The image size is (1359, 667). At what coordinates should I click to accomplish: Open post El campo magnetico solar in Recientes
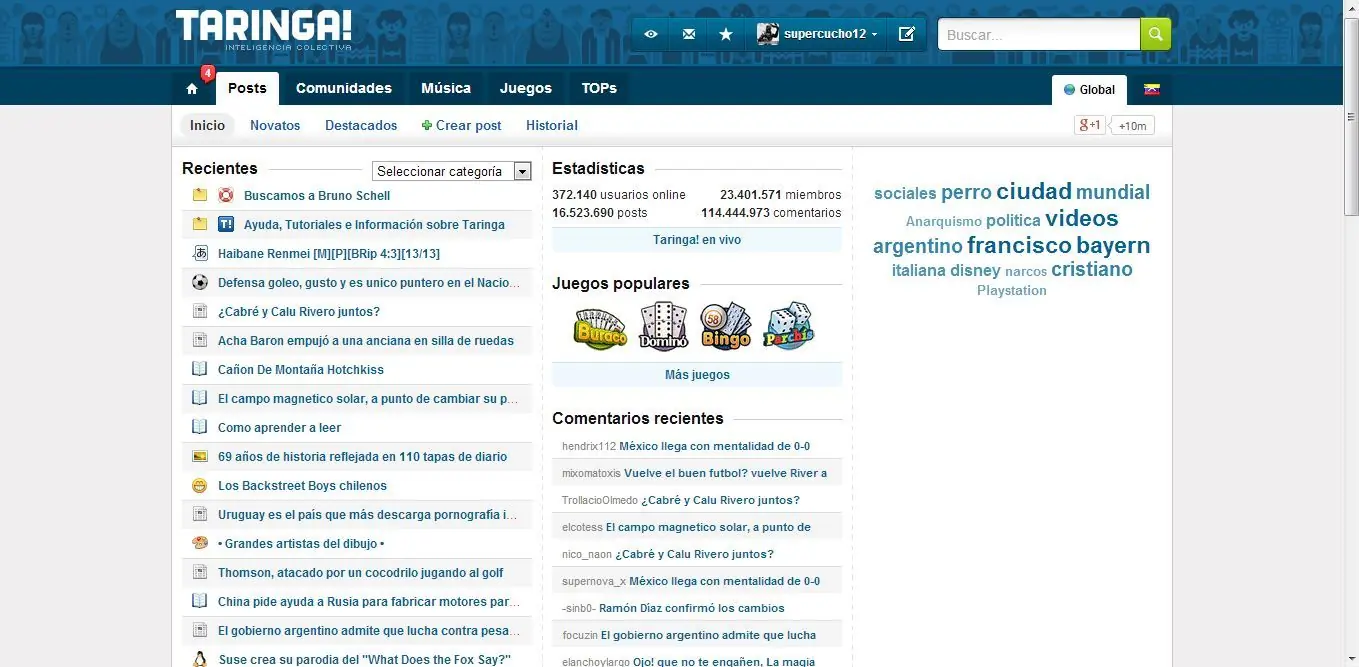[369, 398]
